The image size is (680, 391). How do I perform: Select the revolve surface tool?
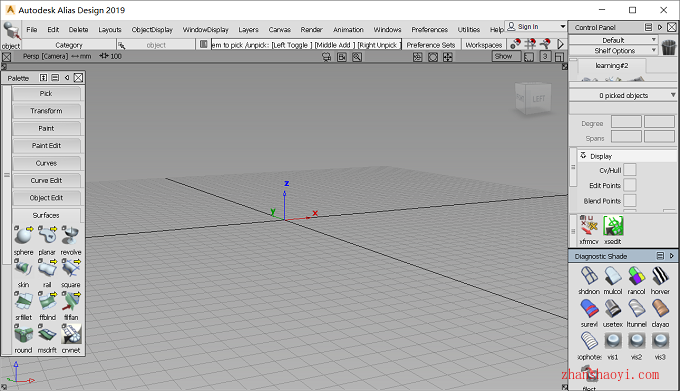point(71,236)
